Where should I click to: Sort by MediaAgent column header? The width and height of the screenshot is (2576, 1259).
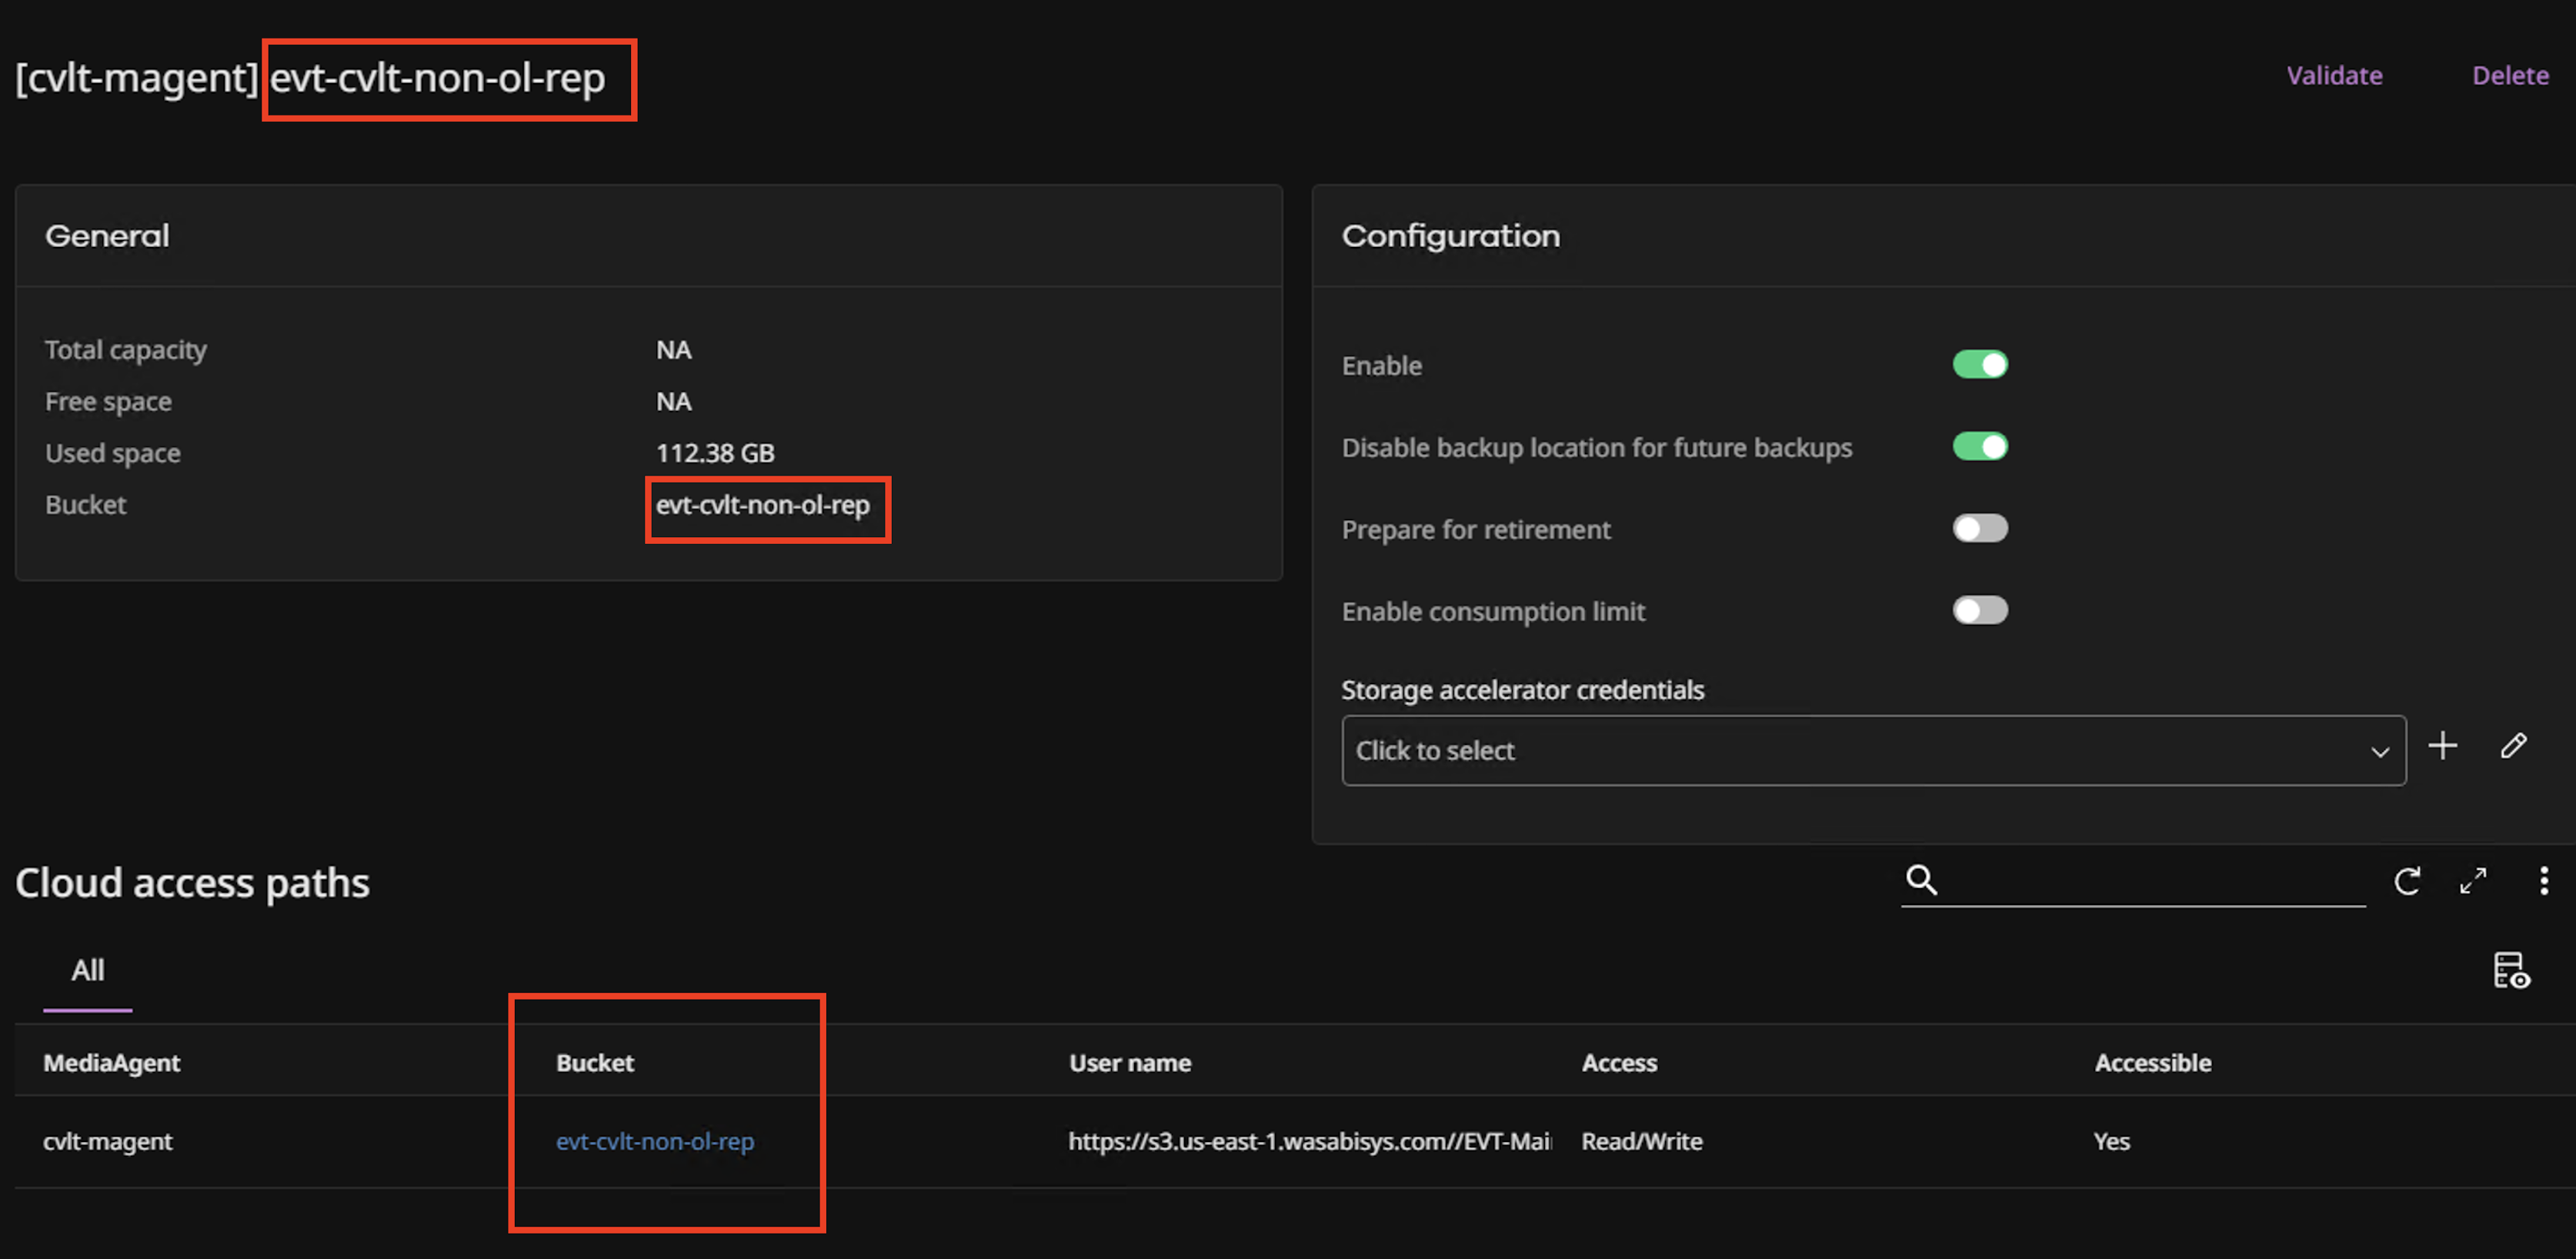coord(112,1063)
